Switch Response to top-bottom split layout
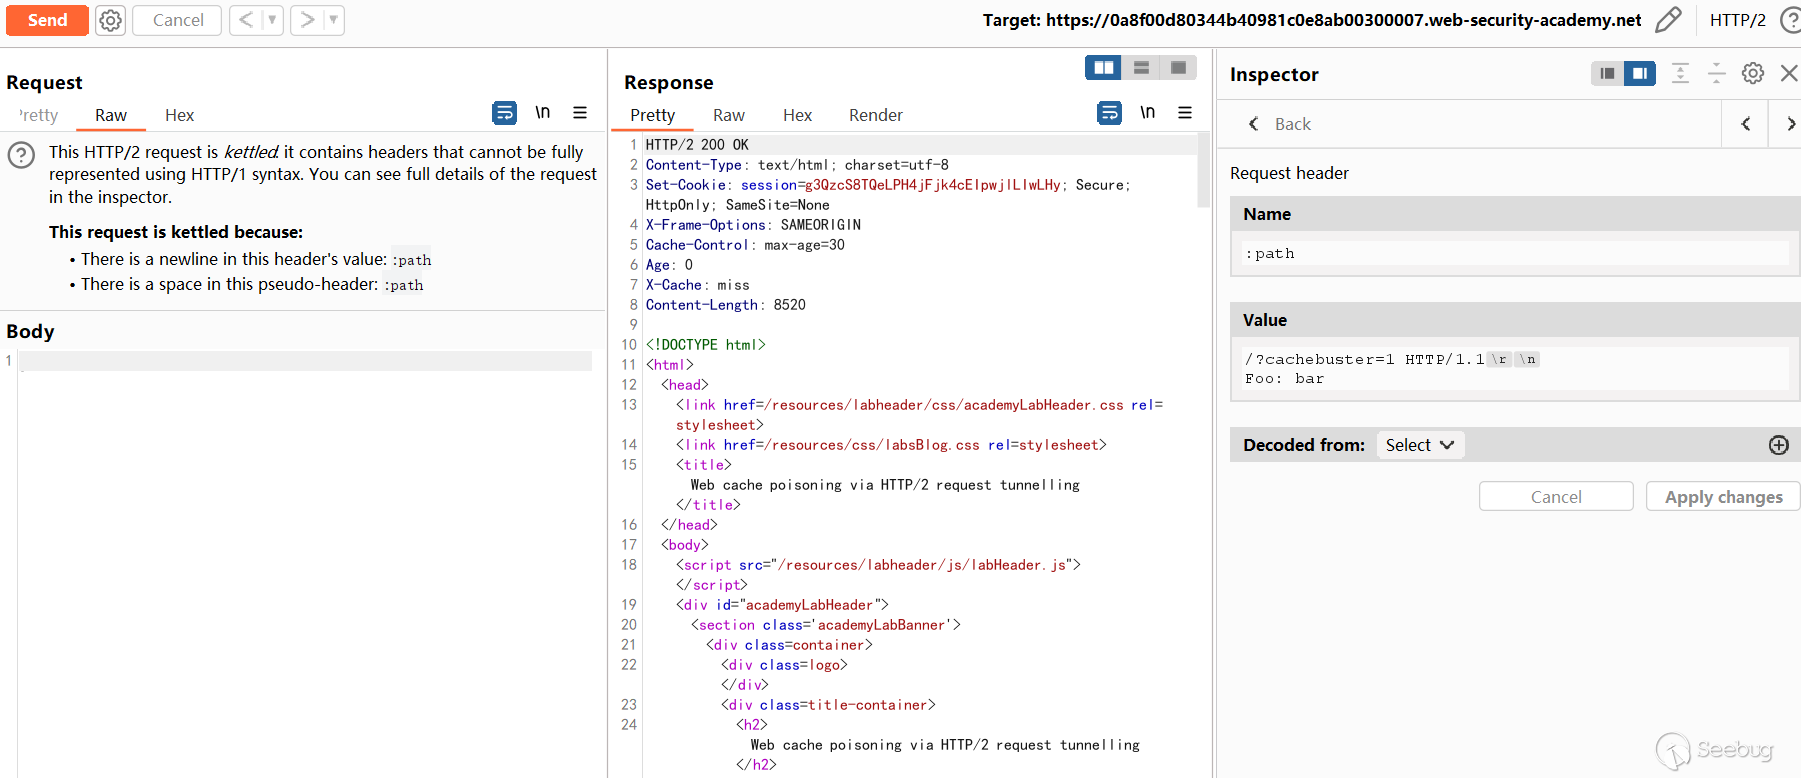The height and width of the screenshot is (778, 1801). [1141, 67]
